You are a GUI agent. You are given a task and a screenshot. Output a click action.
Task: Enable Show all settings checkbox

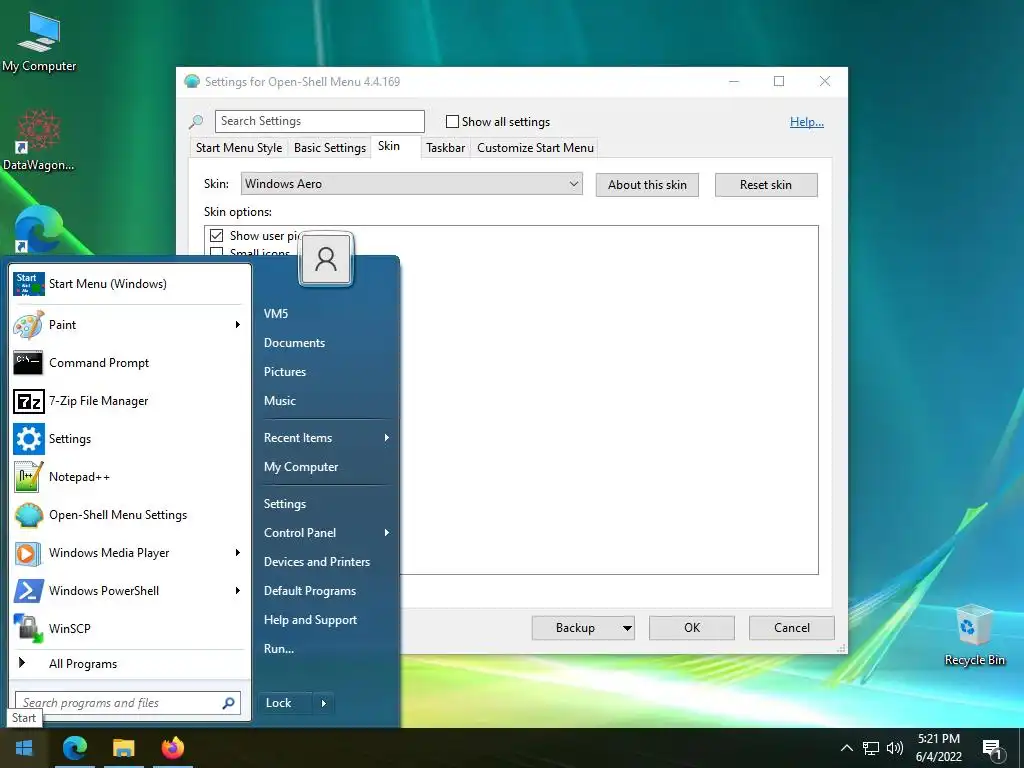(x=452, y=121)
